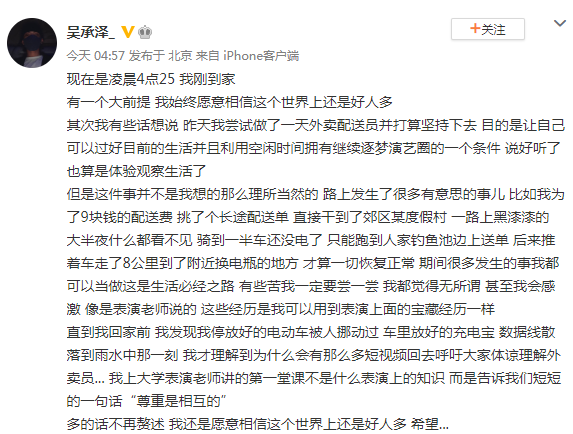Screen dimensions: 573x434
Task: Click the line starting 有一个大前提
Action: (x=229, y=102)
